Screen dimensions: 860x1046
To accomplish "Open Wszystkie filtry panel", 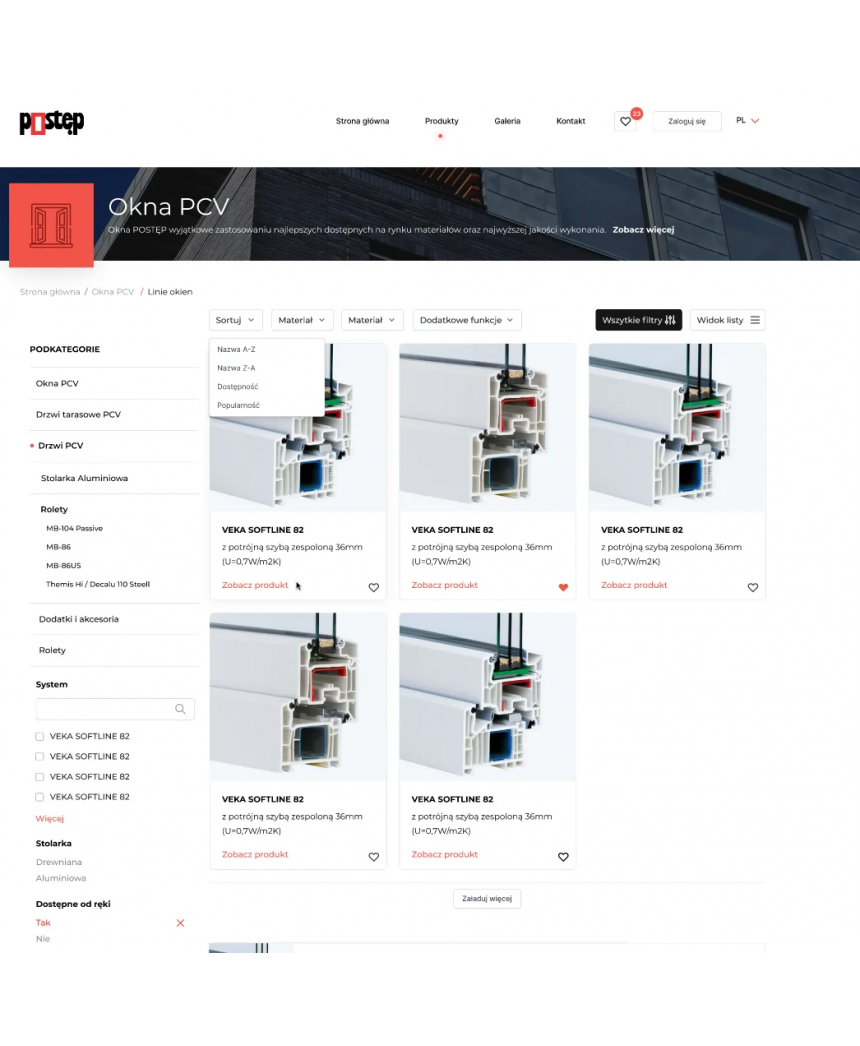I will click(639, 320).
